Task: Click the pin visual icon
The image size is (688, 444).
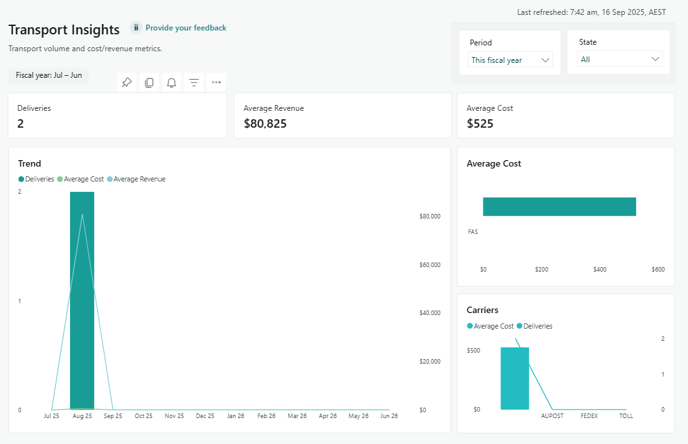Action: (127, 83)
